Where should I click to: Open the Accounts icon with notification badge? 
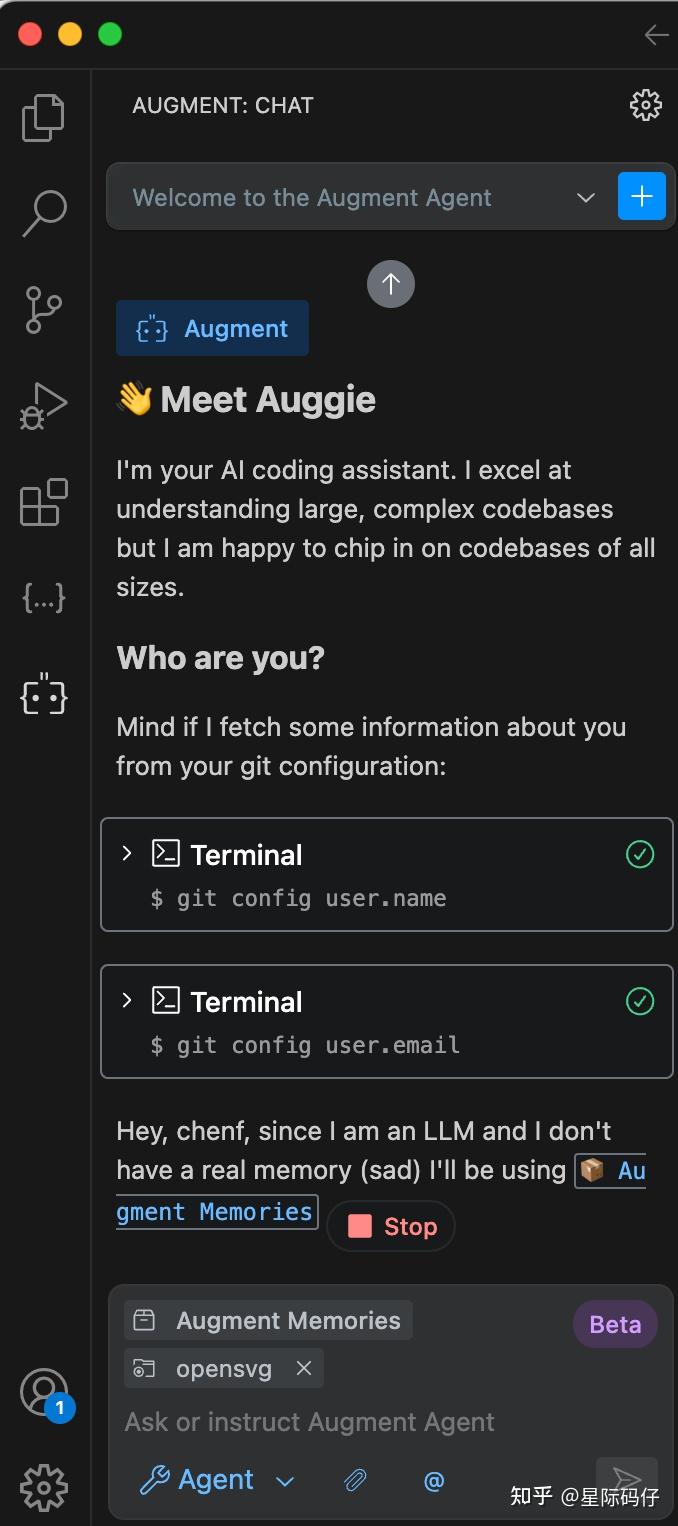[43, 1390]
